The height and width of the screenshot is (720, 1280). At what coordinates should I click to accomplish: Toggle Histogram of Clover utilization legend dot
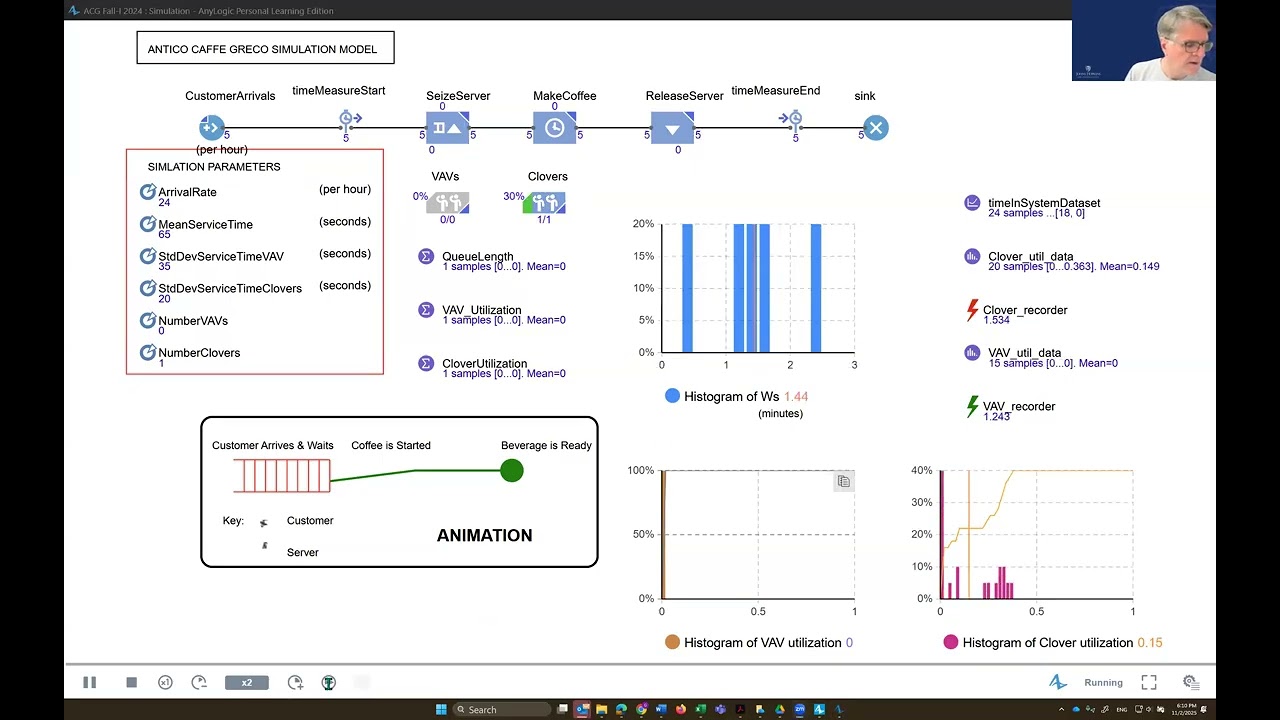[951, 642]
